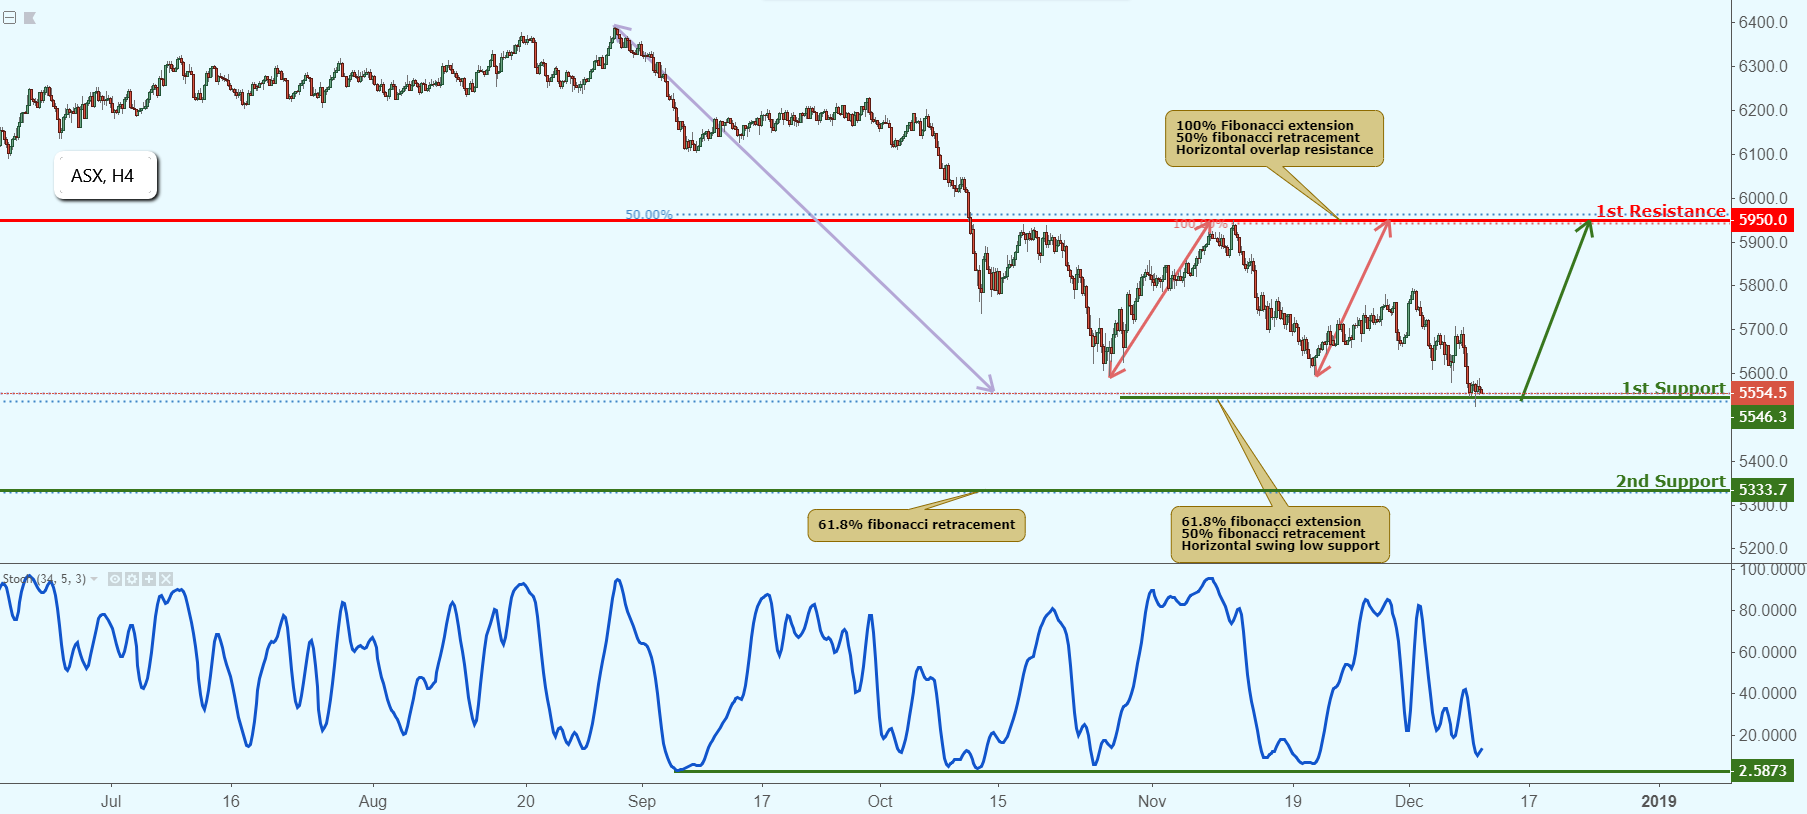Select the 5554.5 current price label
1807x814 pixels.
pyautogui.click(x=1762, y=393)
